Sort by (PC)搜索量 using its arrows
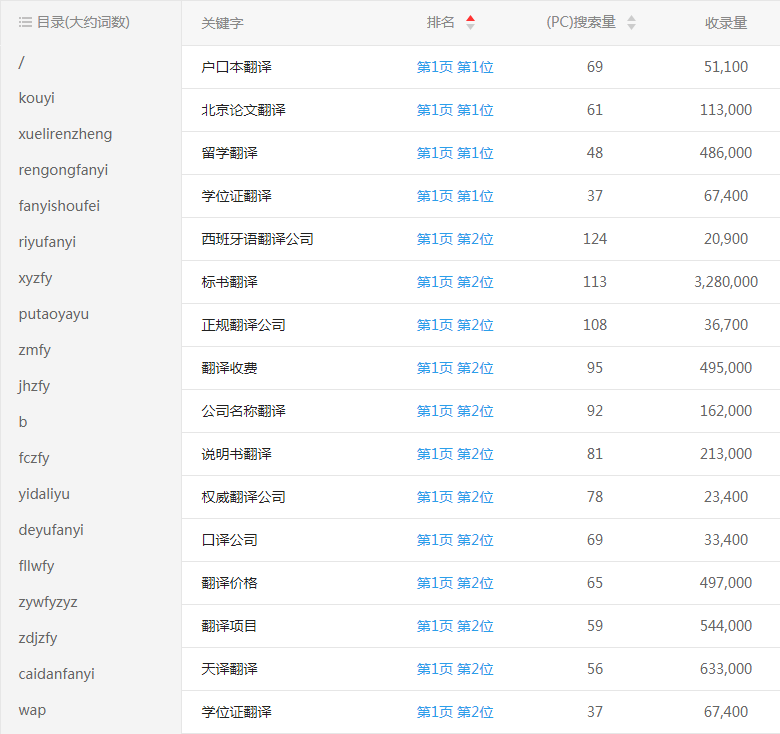This screenshot has height=734, width=780. 631,22
